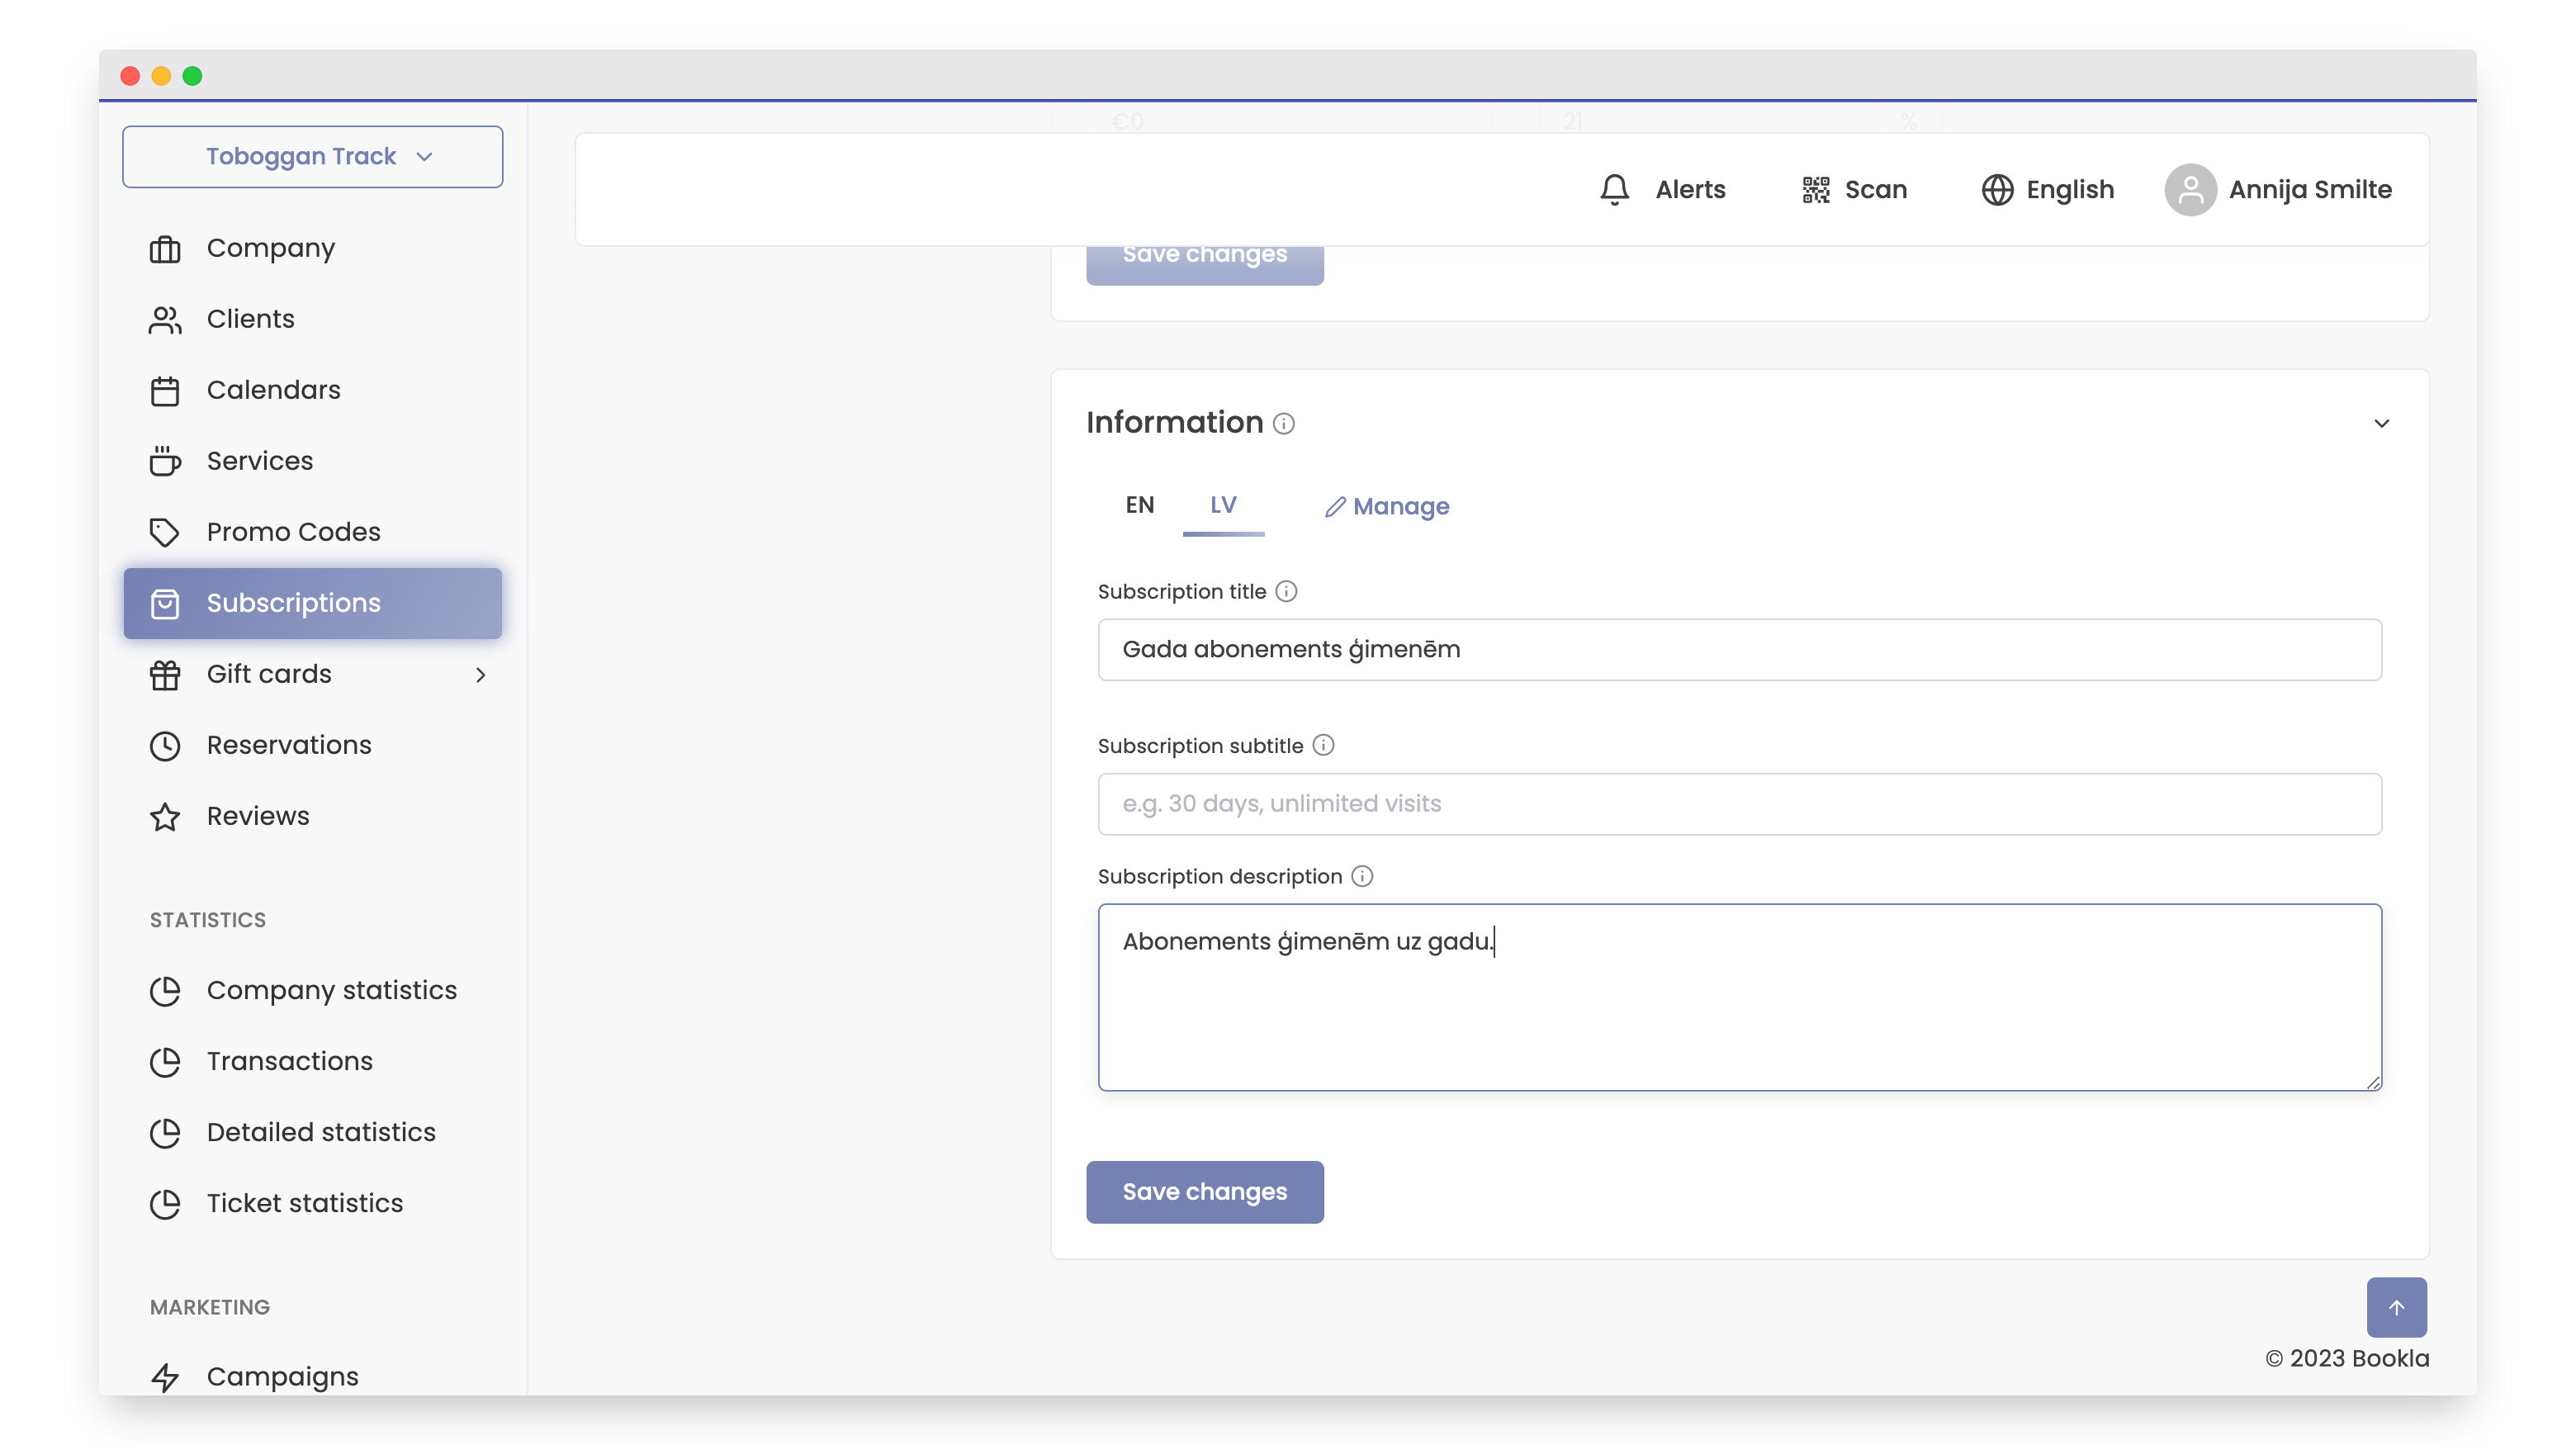
Task: Click the Information section info icon
Action: pos(1284,424)
